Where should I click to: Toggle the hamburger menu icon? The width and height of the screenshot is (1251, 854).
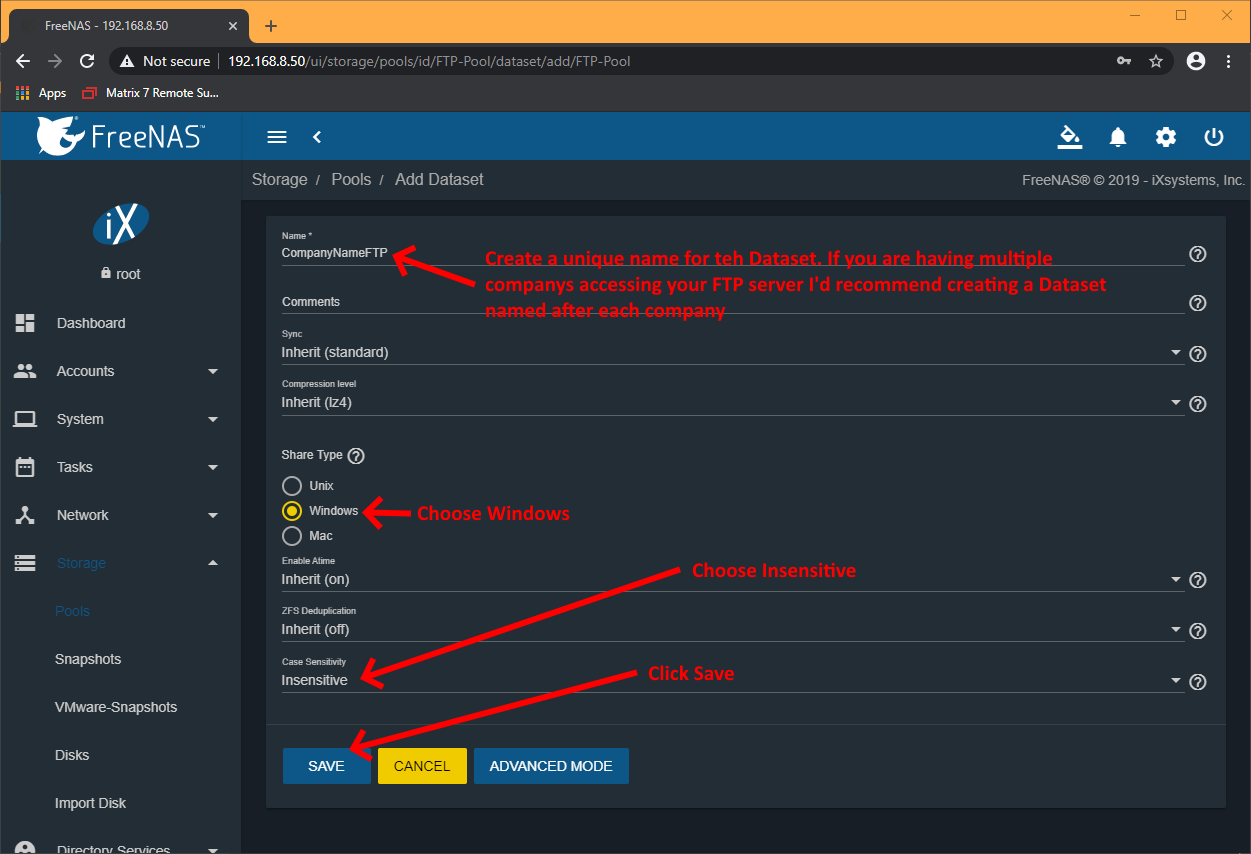277,137
